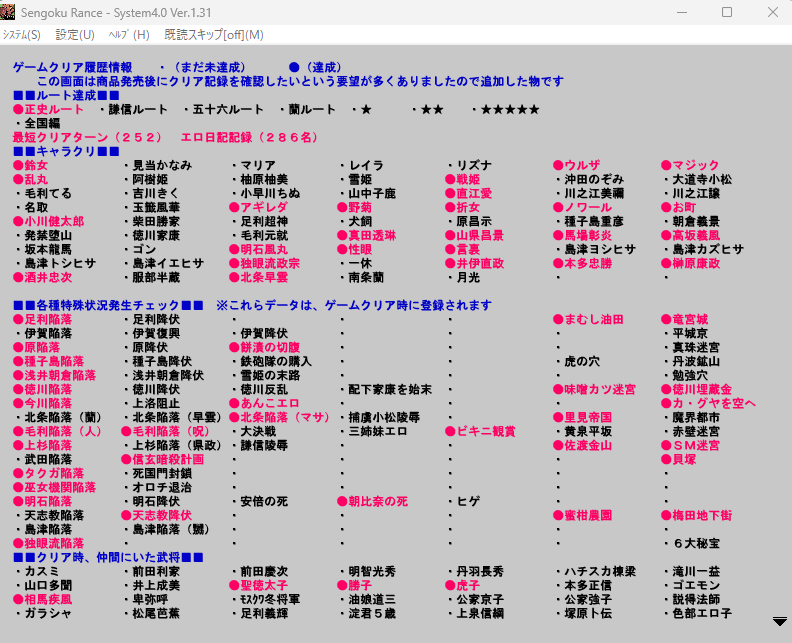Image resolution: width=792 pixels, height=643 pixels.
Task: Click the 相馬疾風 commander entry
Action: pos(43,600)
